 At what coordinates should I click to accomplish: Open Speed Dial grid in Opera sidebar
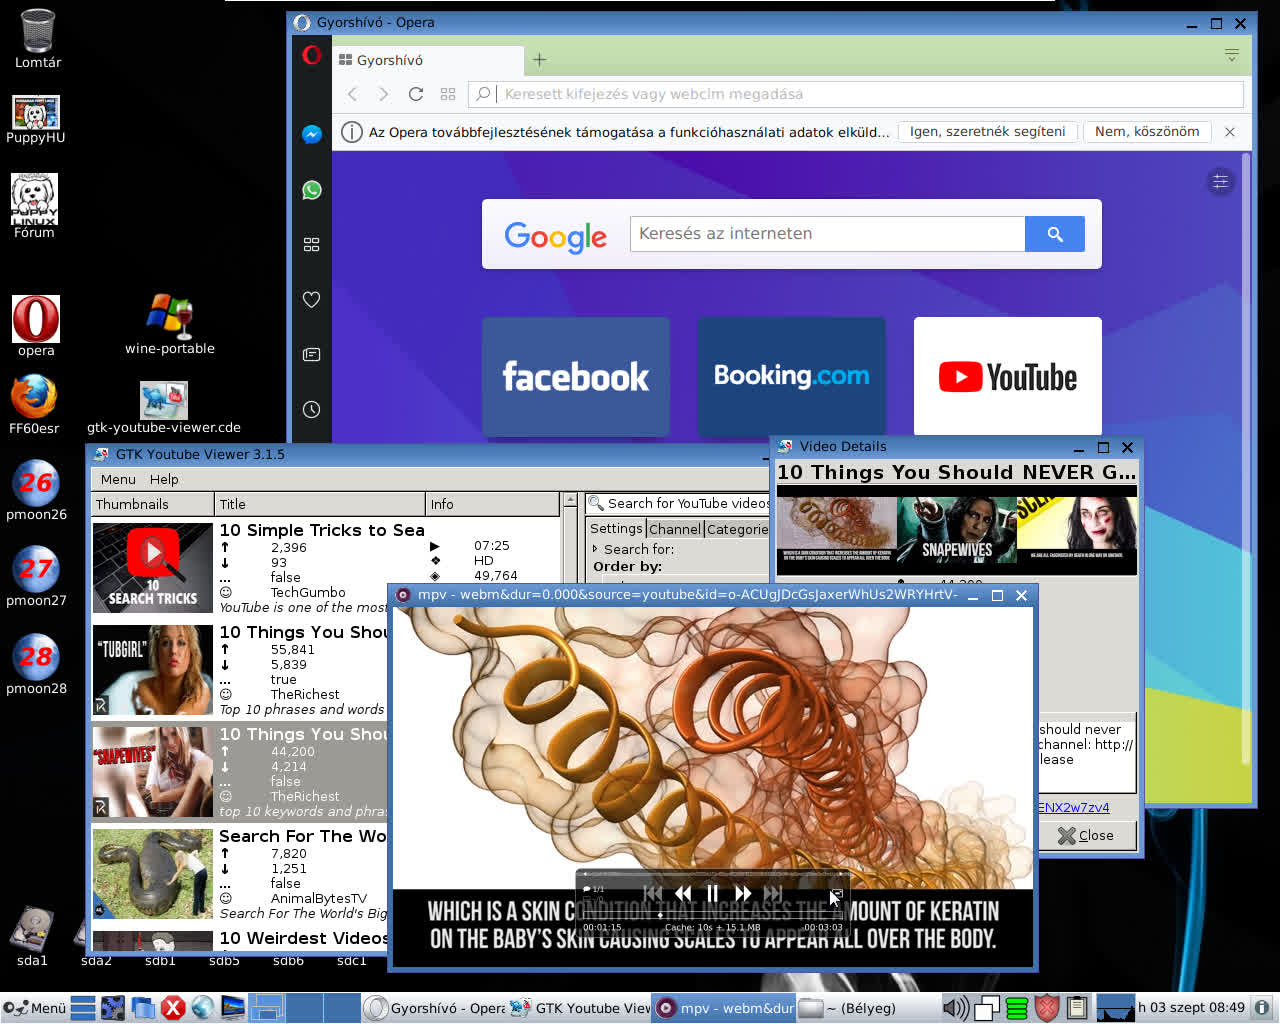[x=312, y=244]
